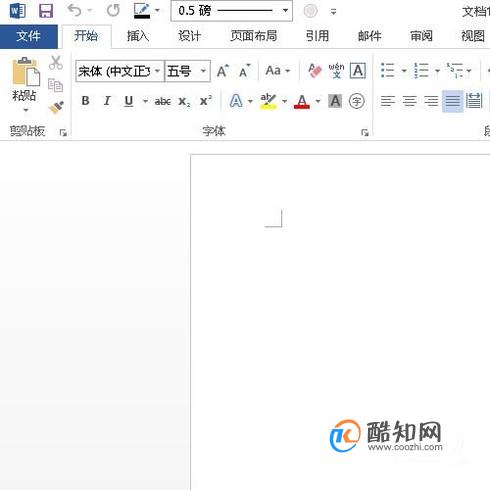Click the Save icon in quick access toolbar
Image resolution: width=490 pixels, height=490 pixels.
46,11
